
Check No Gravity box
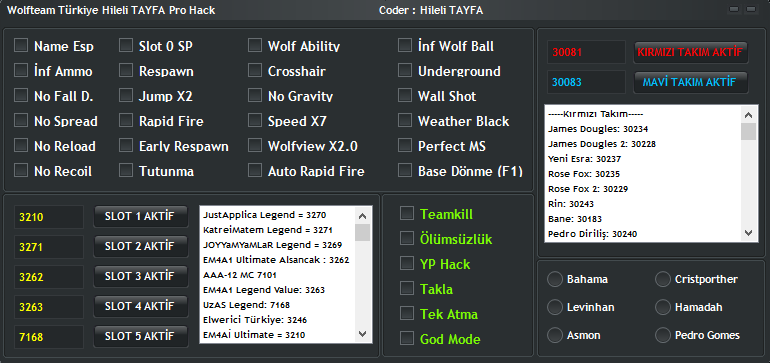[x=255, y=96]
